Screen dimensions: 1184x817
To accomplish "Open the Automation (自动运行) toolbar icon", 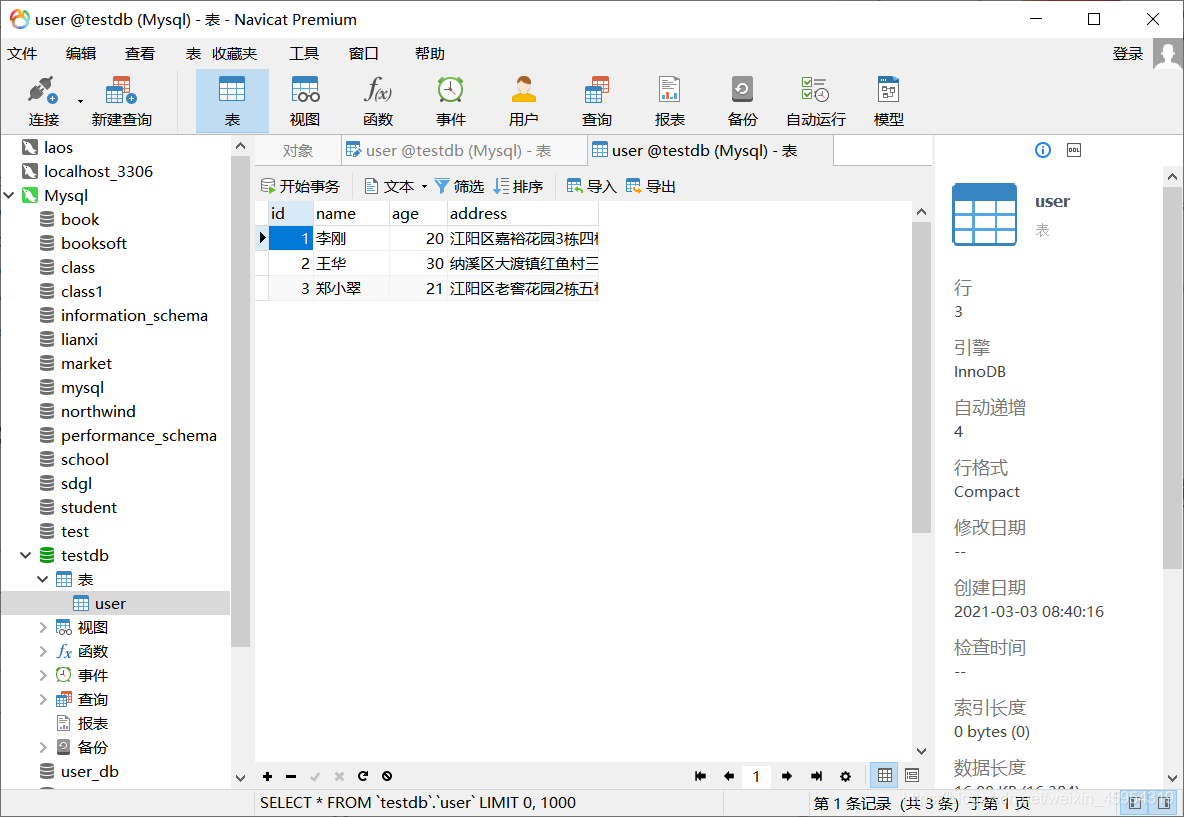I will point(816,100).
